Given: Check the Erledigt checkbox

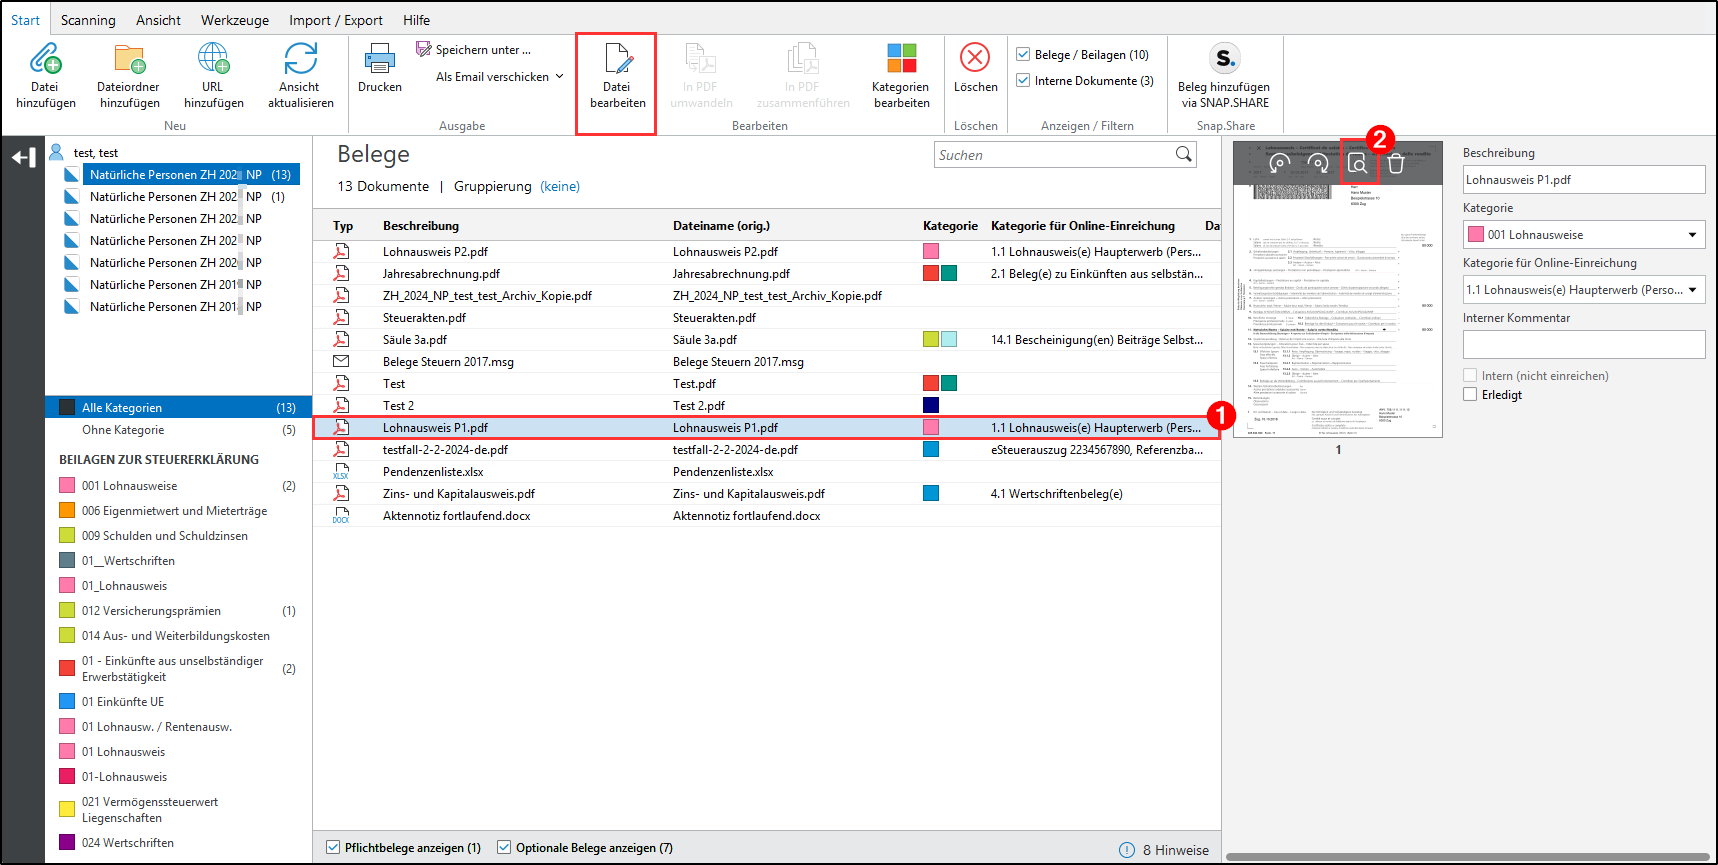Looking at the screenshot, I should point(1470,394).
